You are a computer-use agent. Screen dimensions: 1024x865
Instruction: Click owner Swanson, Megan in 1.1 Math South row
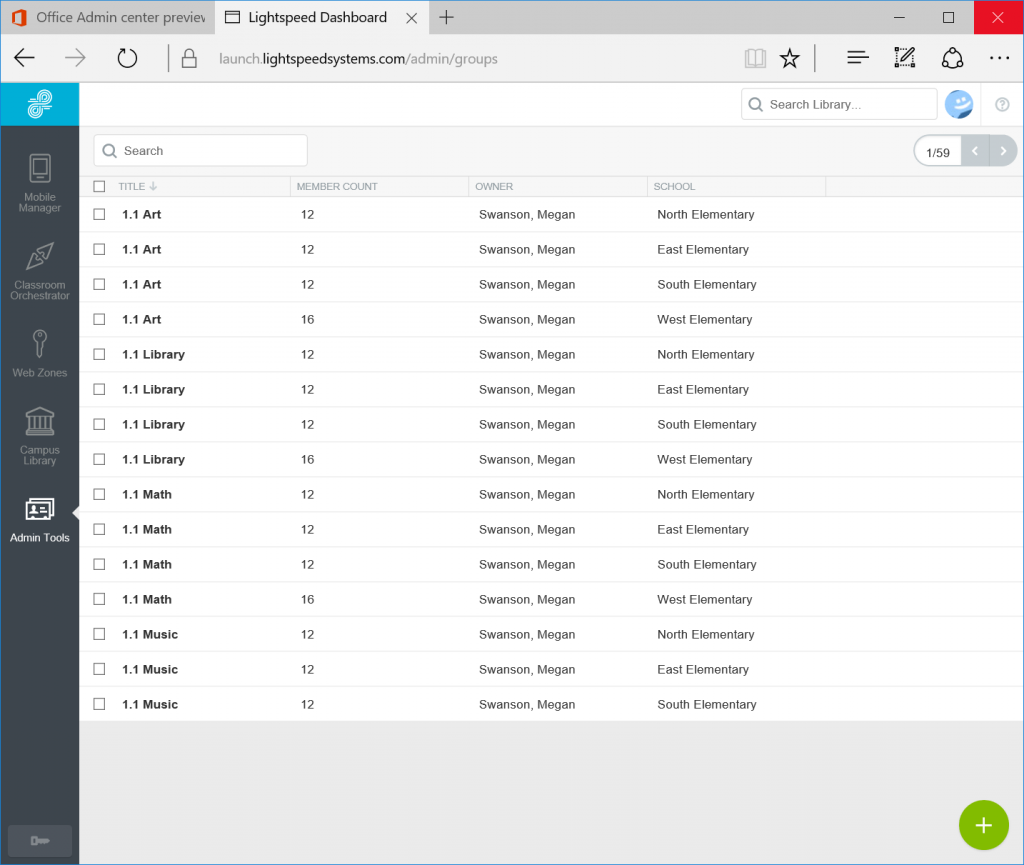(x=527, y=565)
